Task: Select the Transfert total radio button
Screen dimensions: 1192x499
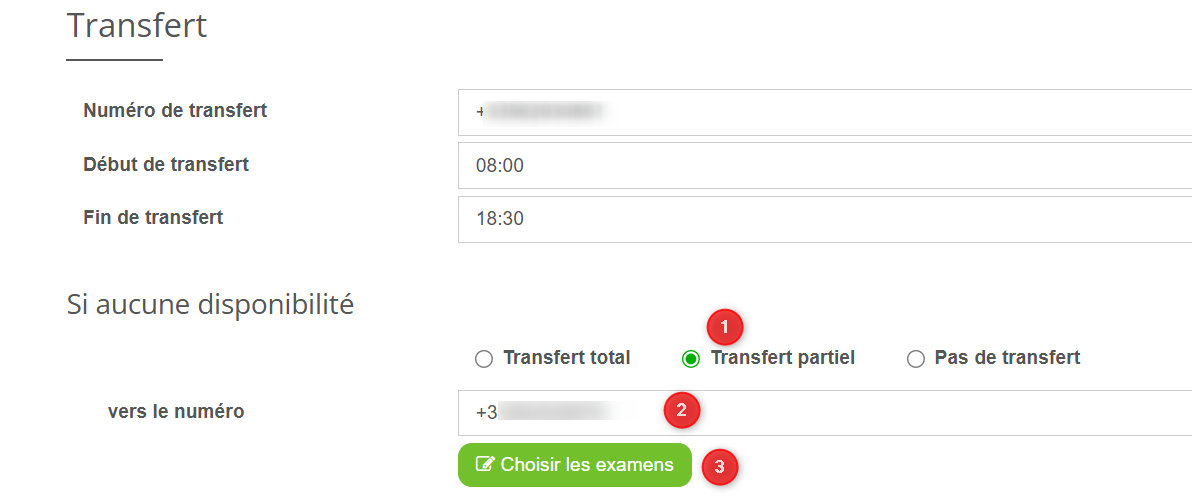Action: click(x=484, y=359)
